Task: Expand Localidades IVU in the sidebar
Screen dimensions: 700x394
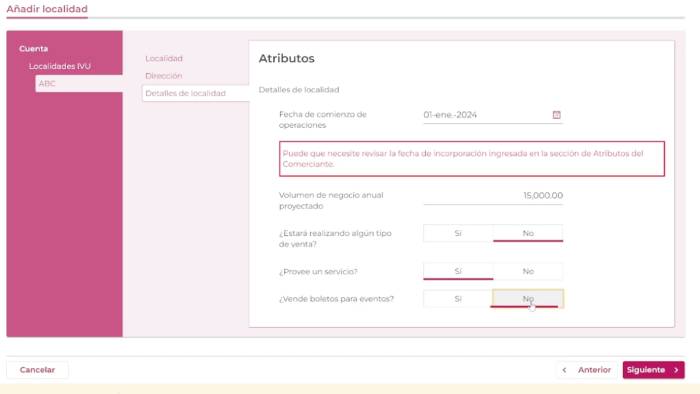Action: point(60,66)
